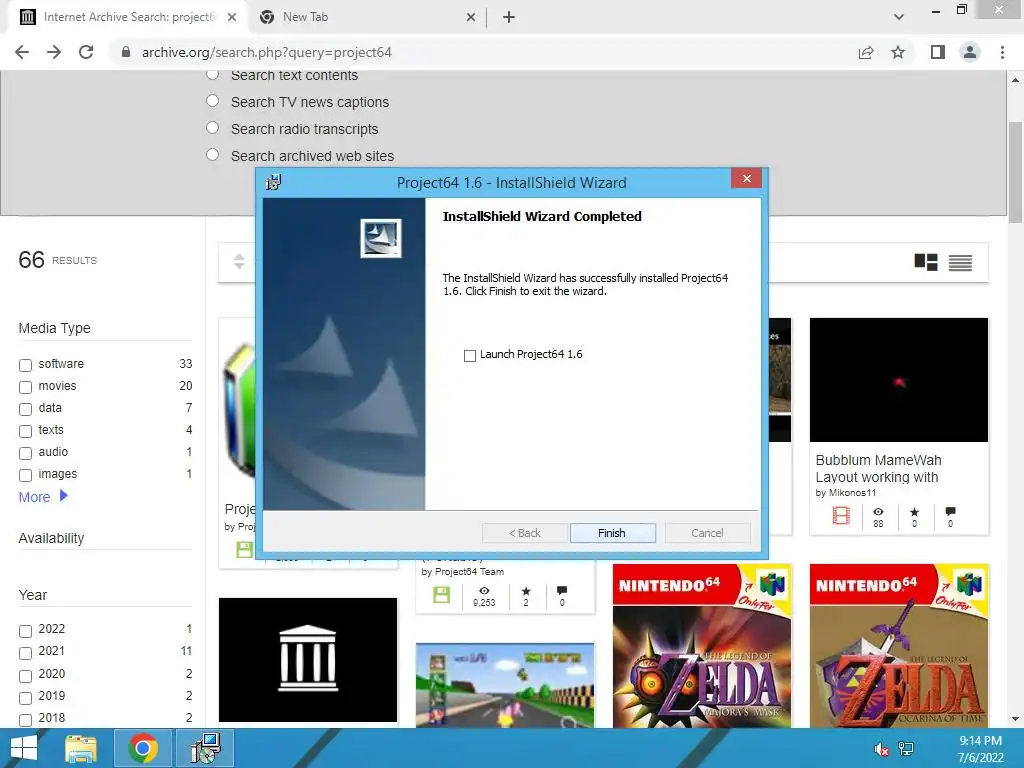The width and height of the screenshot is (1024, 768).
Task: Close the Internet Archive Search tab
Action: [232, 17]
